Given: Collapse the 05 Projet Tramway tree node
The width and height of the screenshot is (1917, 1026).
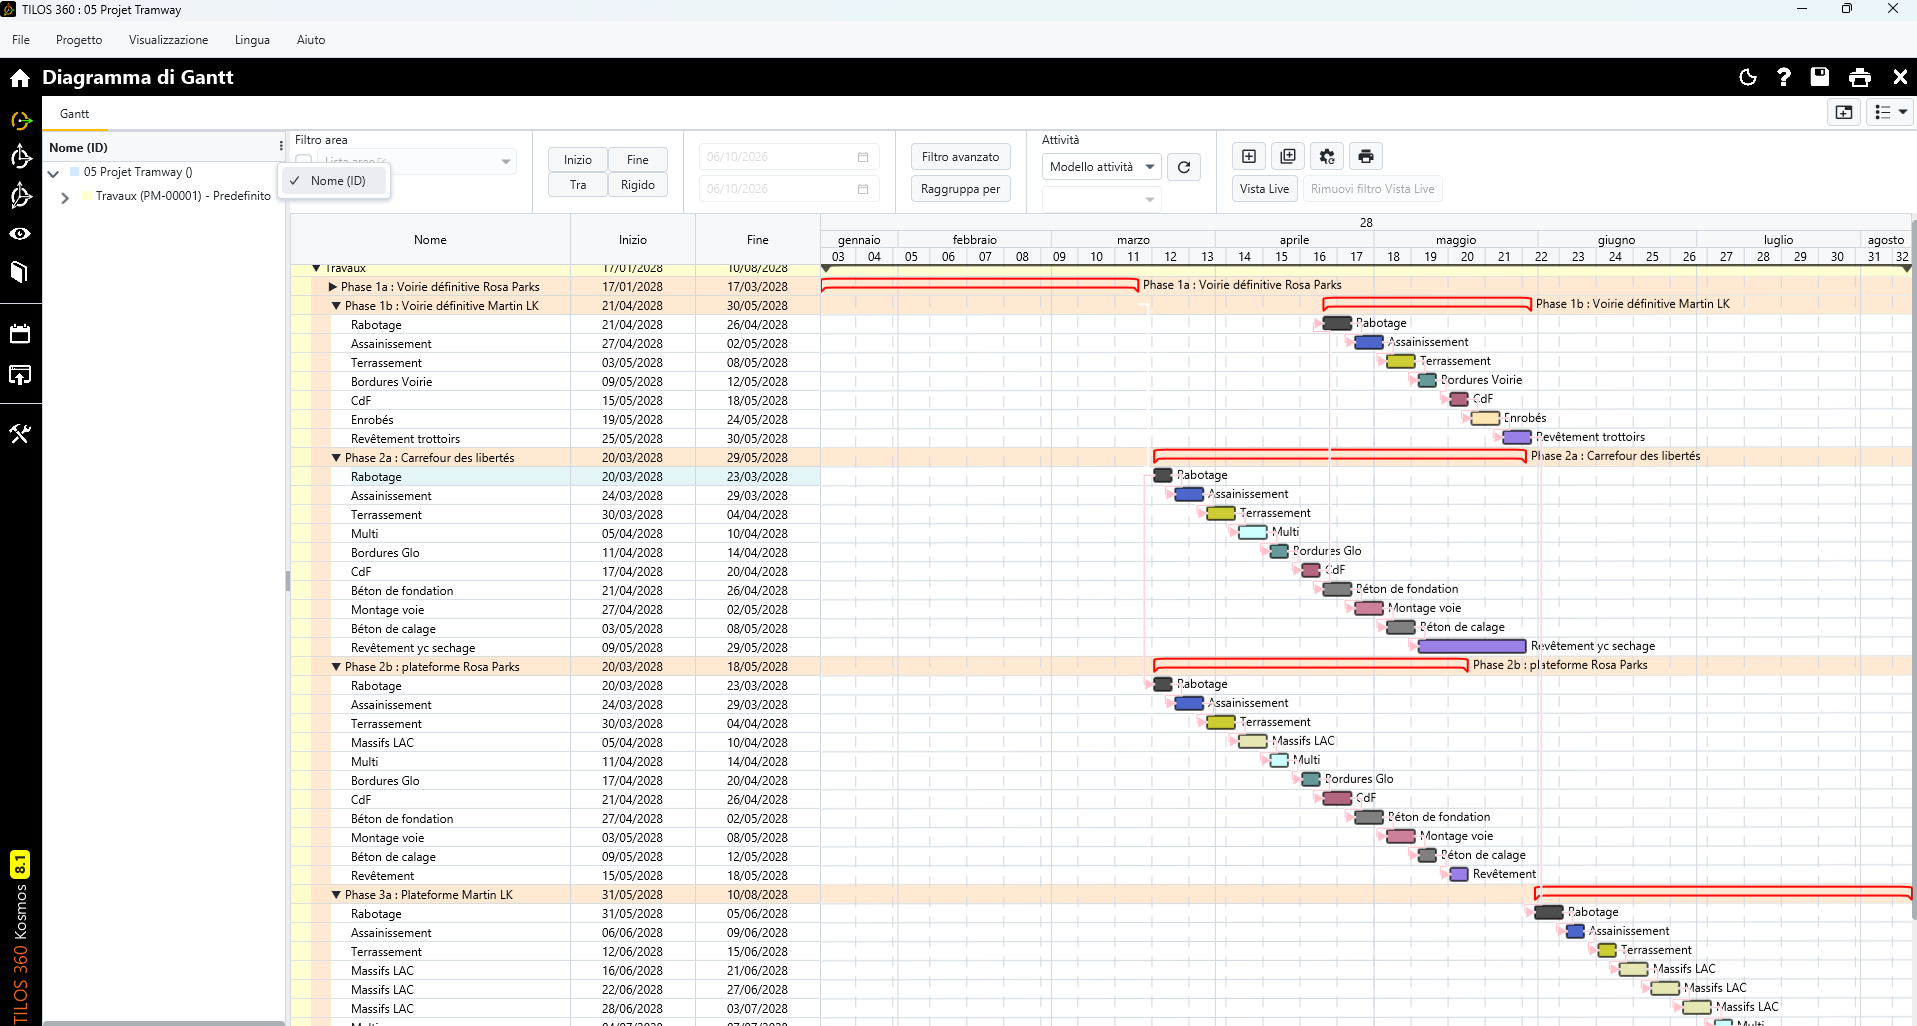Looking at the screenshot, I should coord(53,173).
